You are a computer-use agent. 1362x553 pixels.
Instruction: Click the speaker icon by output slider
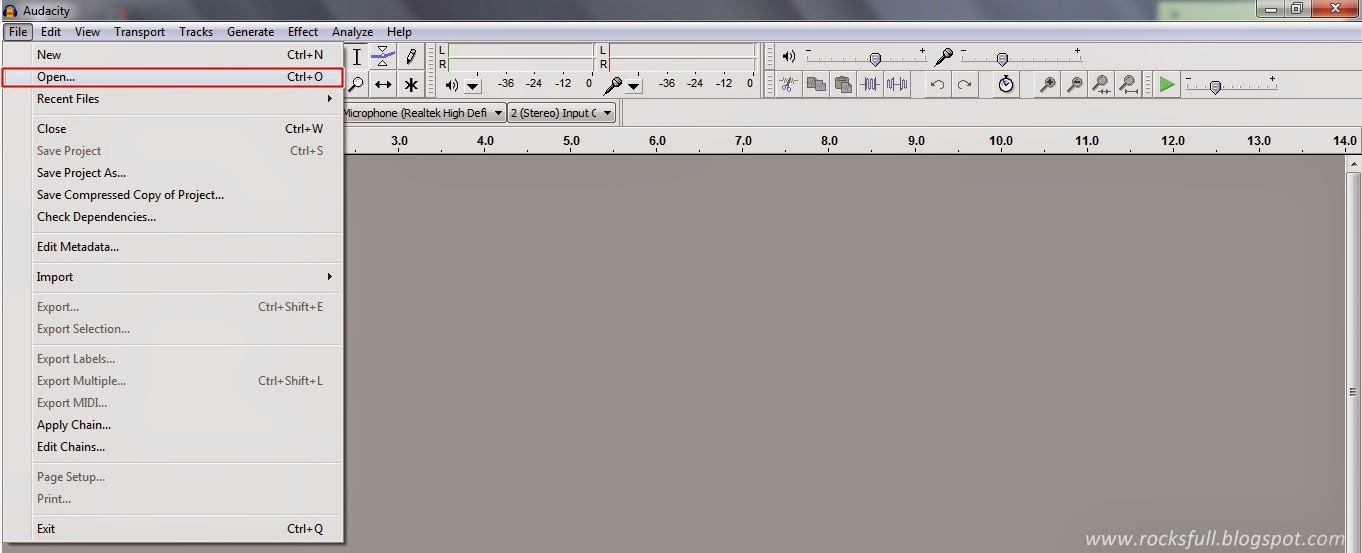pyautogui.click(x=789, y=56)
